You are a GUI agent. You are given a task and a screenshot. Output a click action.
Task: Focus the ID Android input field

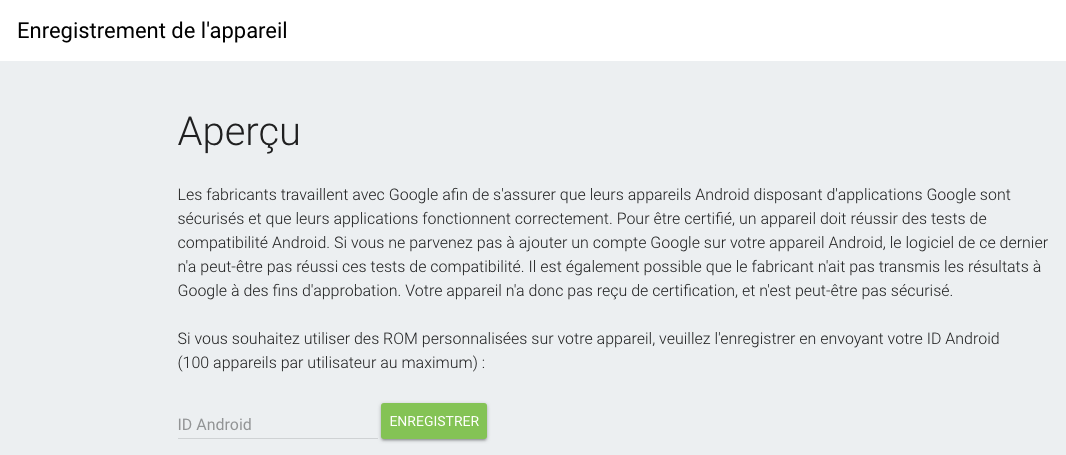coord(277,424)
